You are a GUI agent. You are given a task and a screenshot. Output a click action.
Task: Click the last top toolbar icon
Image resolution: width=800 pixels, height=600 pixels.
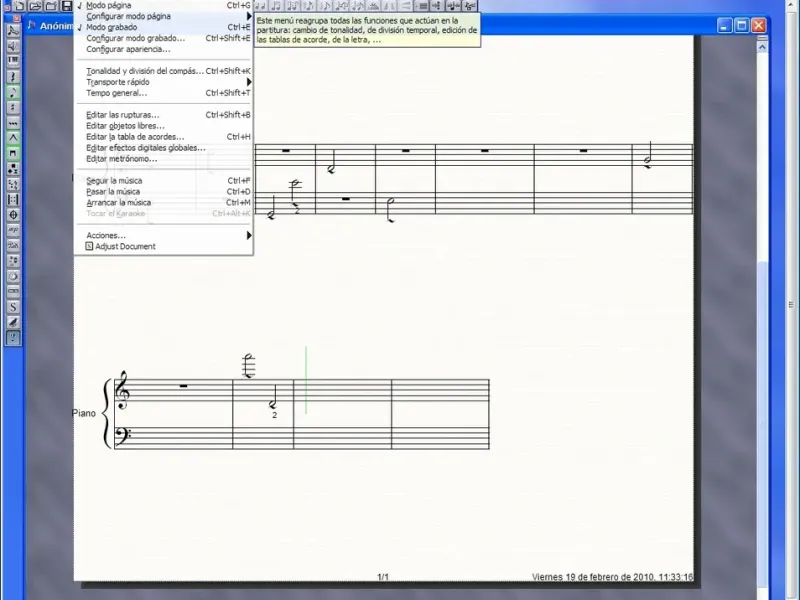point(469,6)
